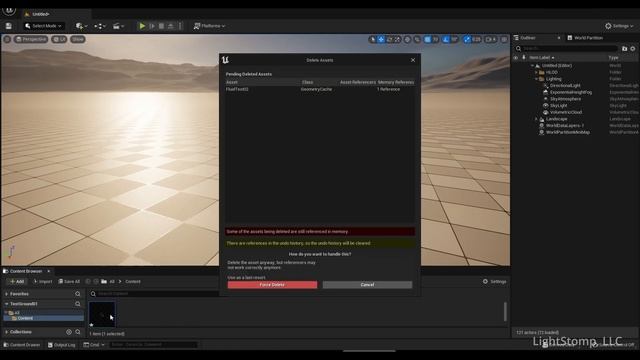640x360 pixels.
Task: Open the Blueprints toolbar dropdown
Action: [100, 26]
